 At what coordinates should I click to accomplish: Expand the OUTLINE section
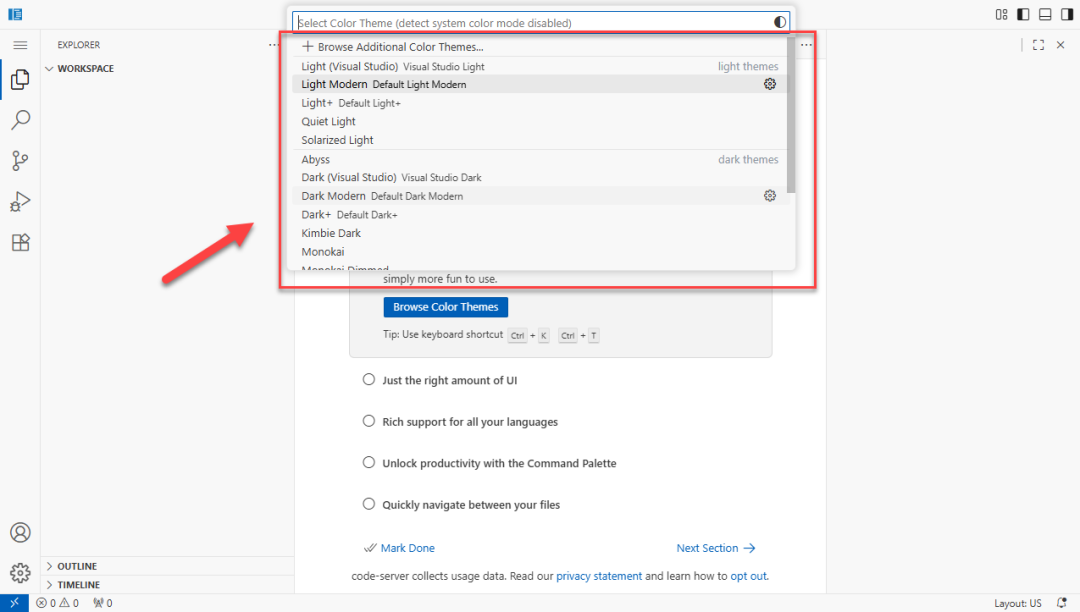click(77, 566)
